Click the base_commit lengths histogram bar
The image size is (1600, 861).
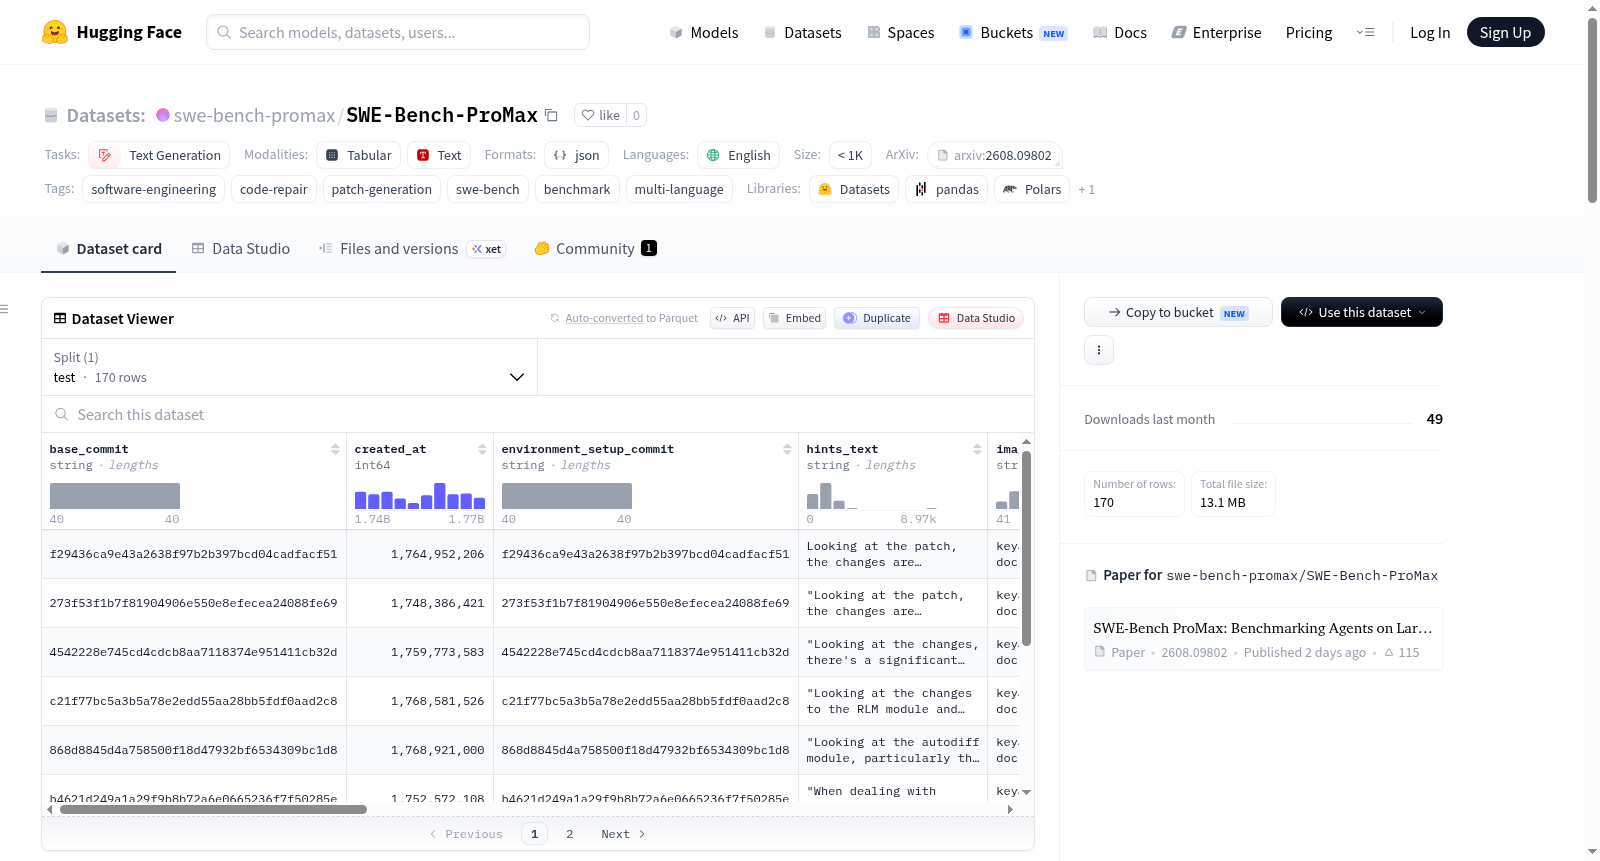point(115,496)
